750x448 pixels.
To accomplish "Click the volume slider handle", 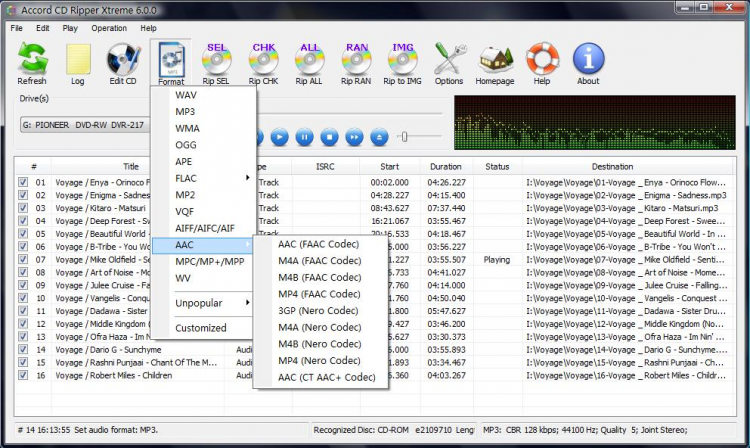I will [404, 137].
